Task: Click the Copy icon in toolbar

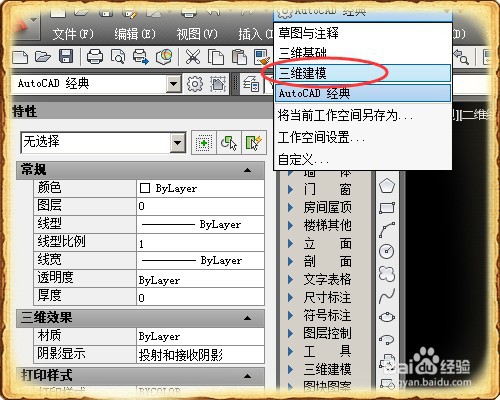Action: (216, 57)
